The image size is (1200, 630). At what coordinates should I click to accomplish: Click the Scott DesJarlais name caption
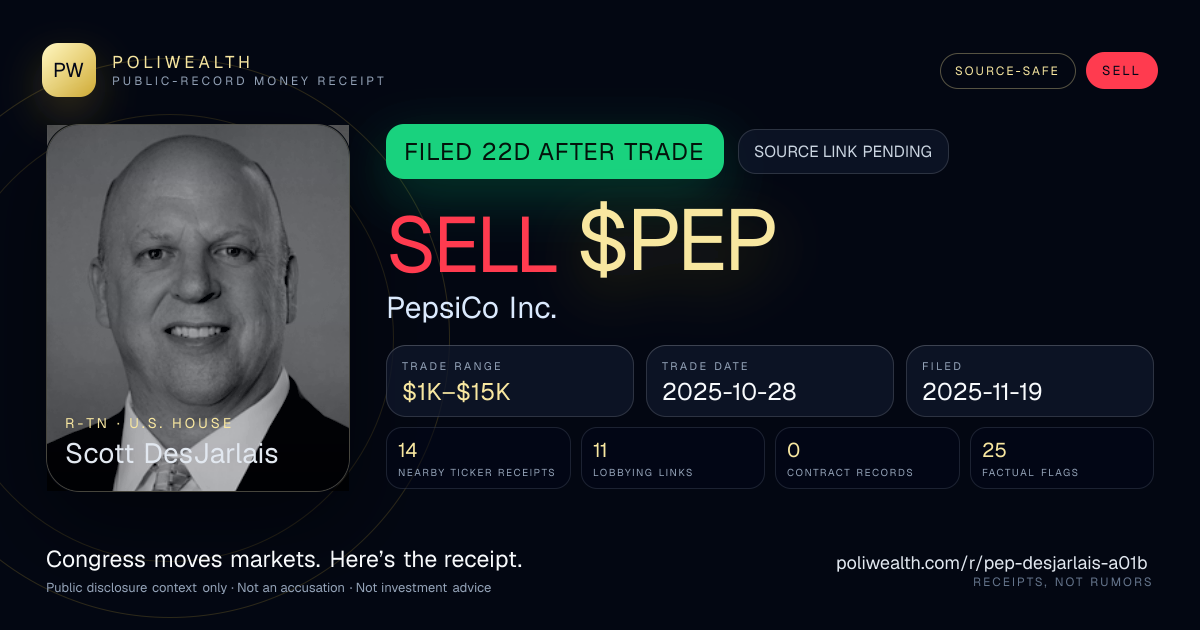point(172,453)
